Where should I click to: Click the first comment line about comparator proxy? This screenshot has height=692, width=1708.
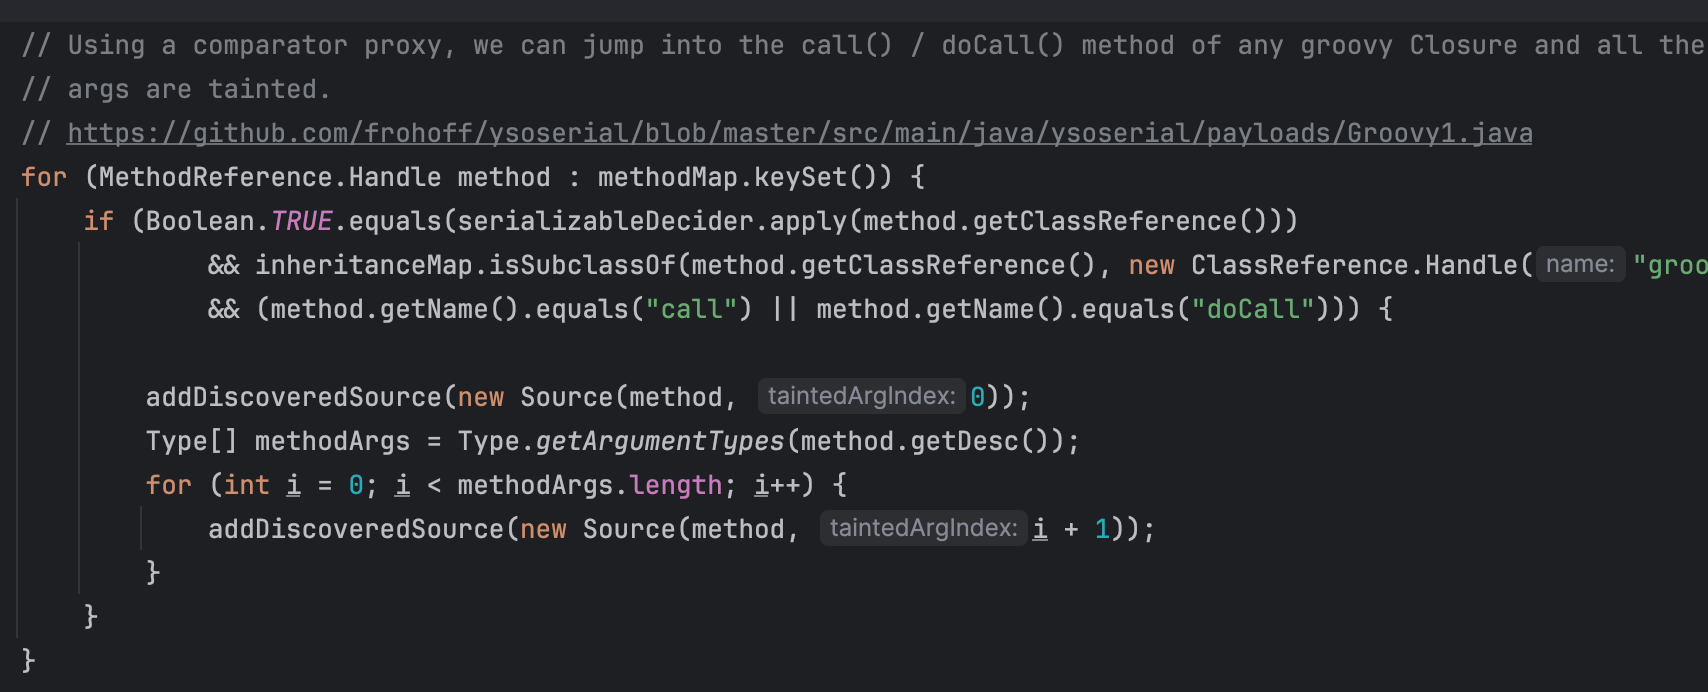pos(862,45)
